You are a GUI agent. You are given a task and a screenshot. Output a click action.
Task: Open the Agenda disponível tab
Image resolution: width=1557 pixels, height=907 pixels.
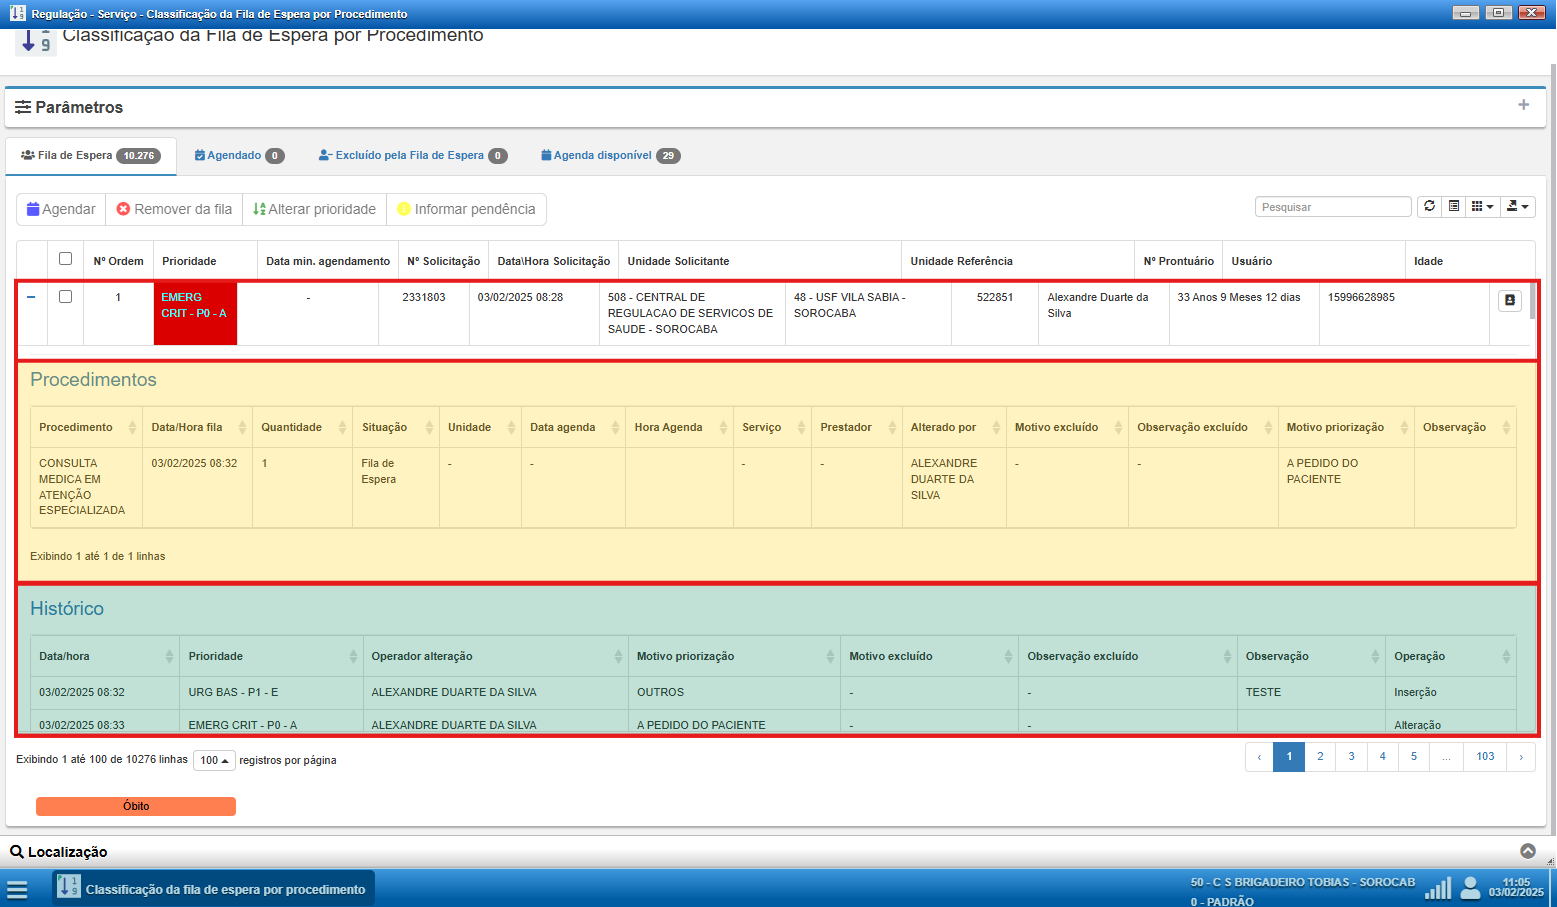pyautogui.click(x=609, y=156)
